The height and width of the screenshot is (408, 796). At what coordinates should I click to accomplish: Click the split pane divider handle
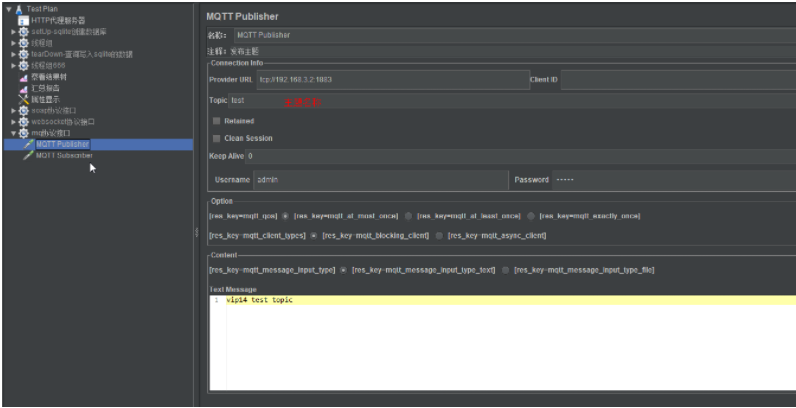(x=196, y=232)
